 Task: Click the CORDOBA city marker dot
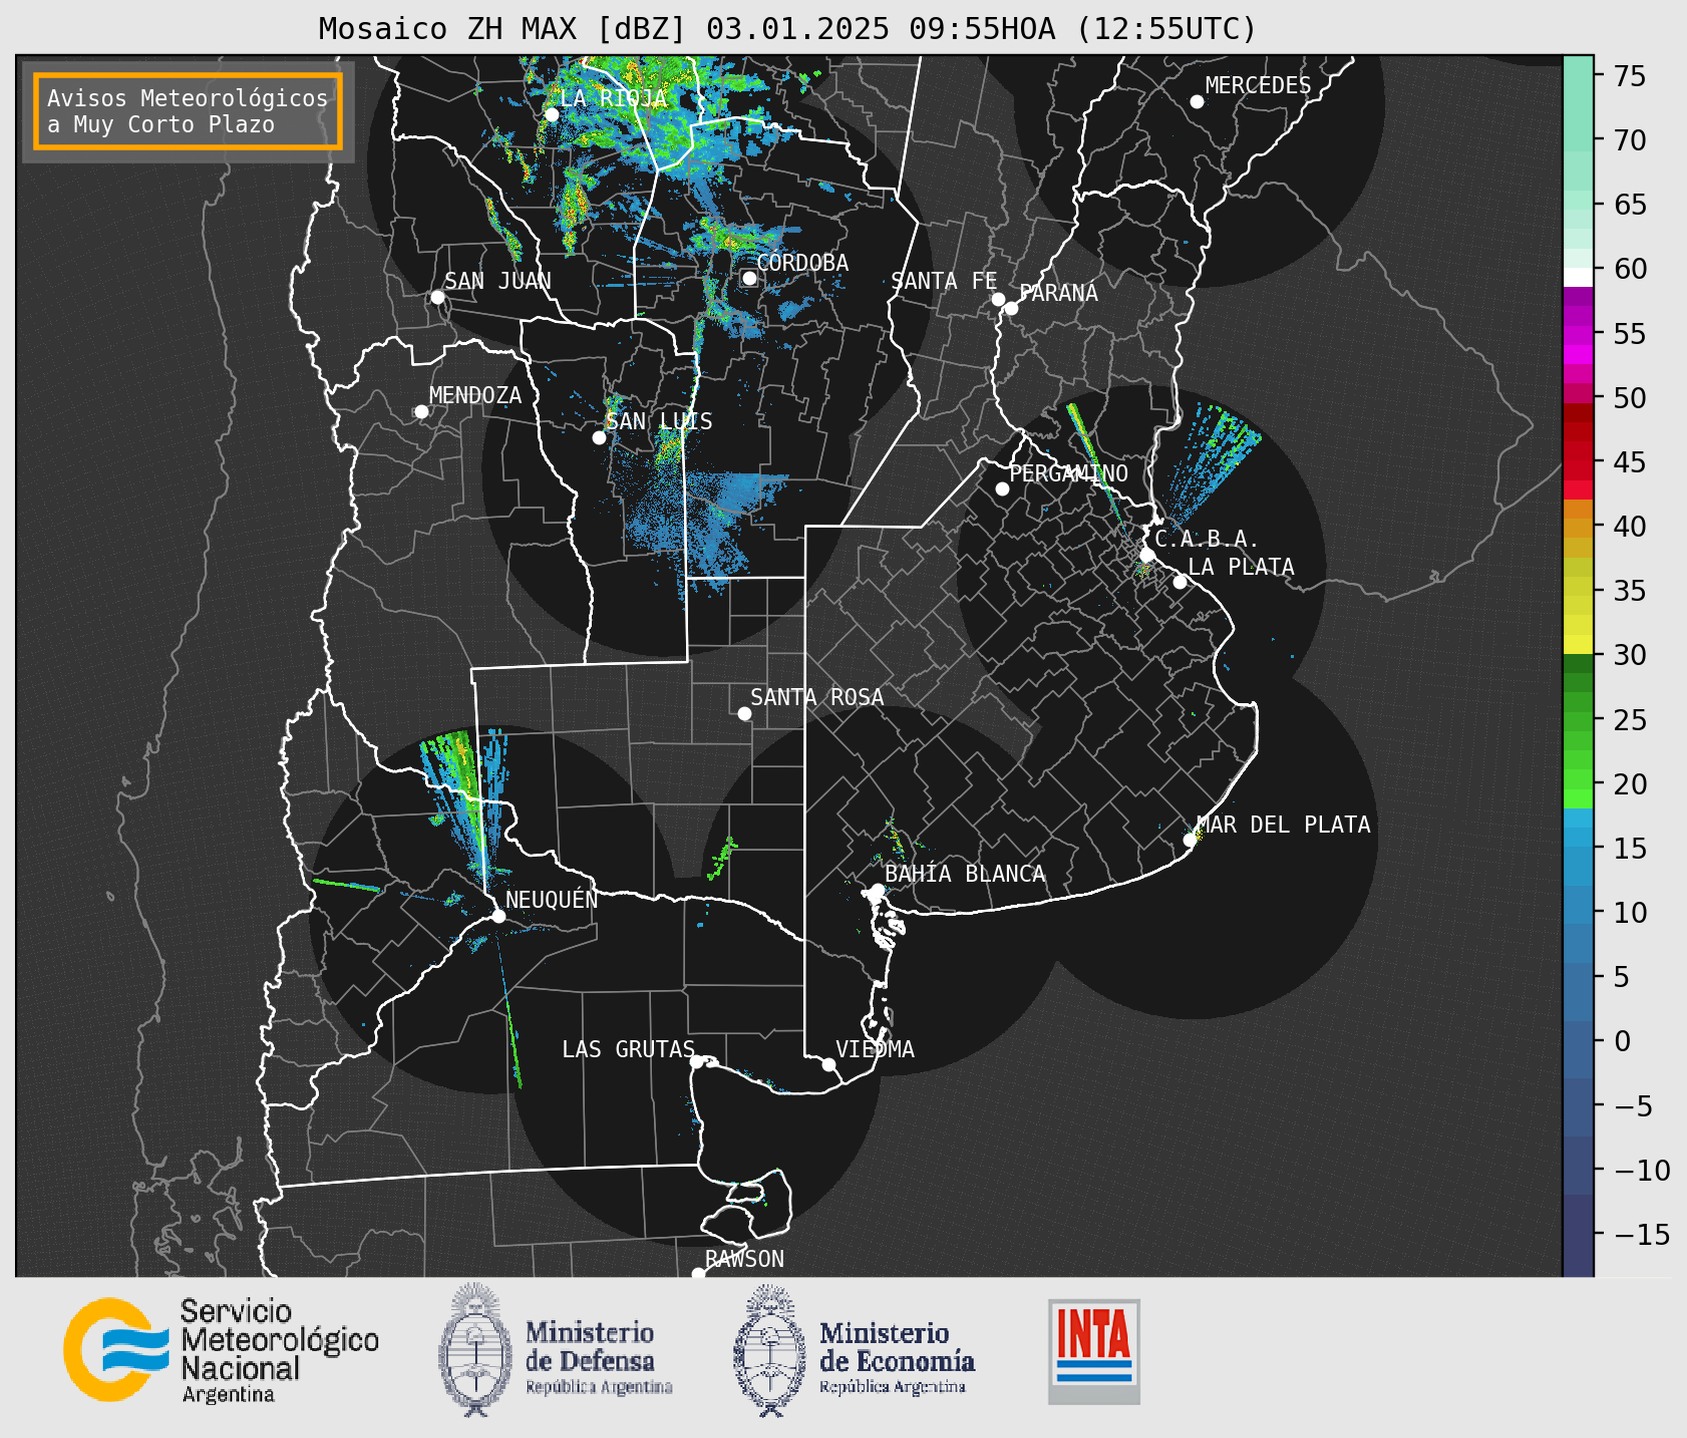pos(749,278)
